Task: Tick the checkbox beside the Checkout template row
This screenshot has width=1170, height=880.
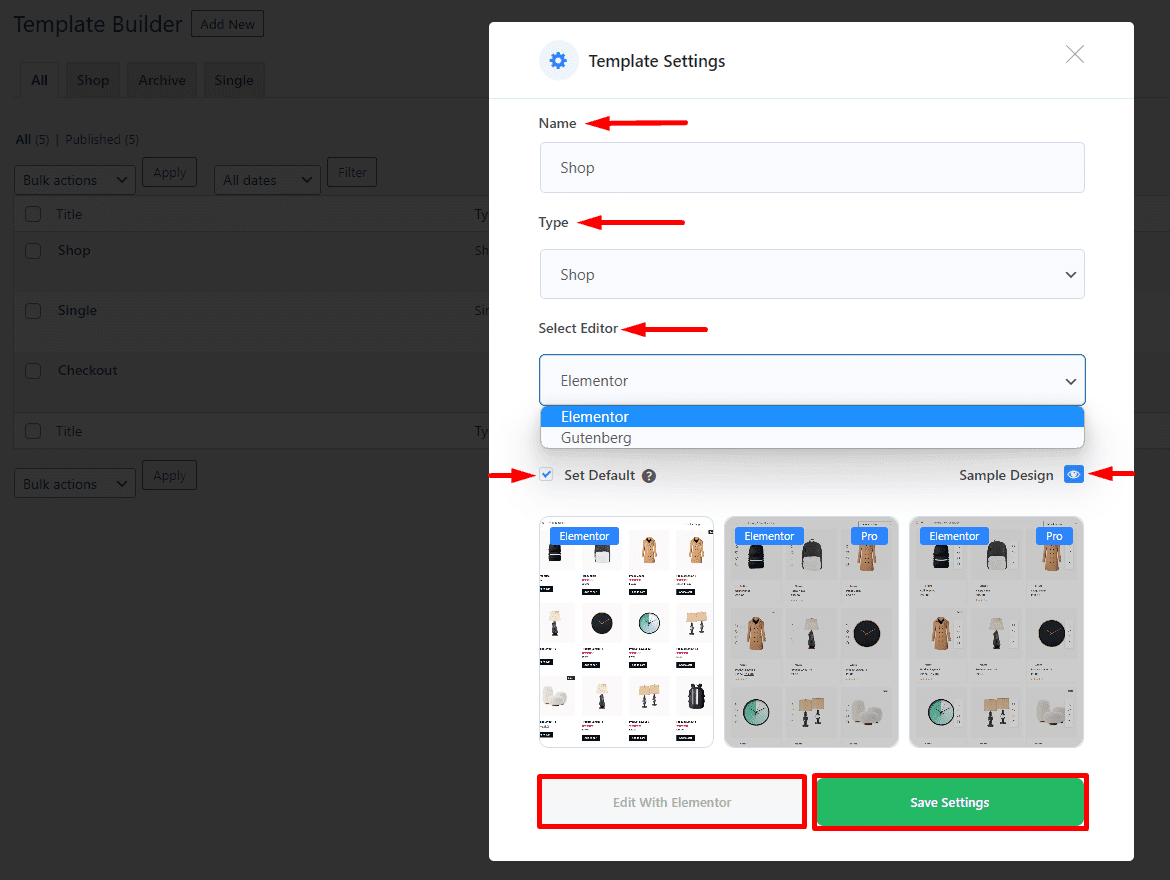Action: 33,371
